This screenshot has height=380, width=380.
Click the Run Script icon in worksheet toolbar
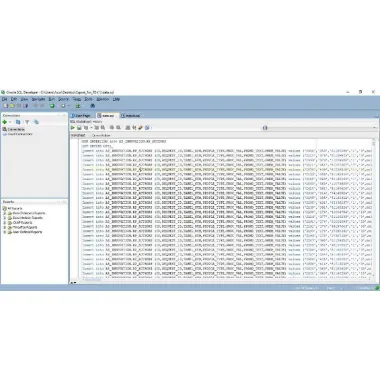(x=79, y=128)
